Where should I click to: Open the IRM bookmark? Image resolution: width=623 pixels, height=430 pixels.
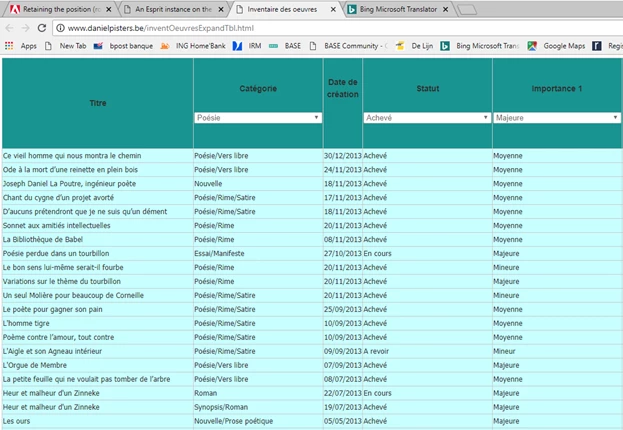[247, 46]
